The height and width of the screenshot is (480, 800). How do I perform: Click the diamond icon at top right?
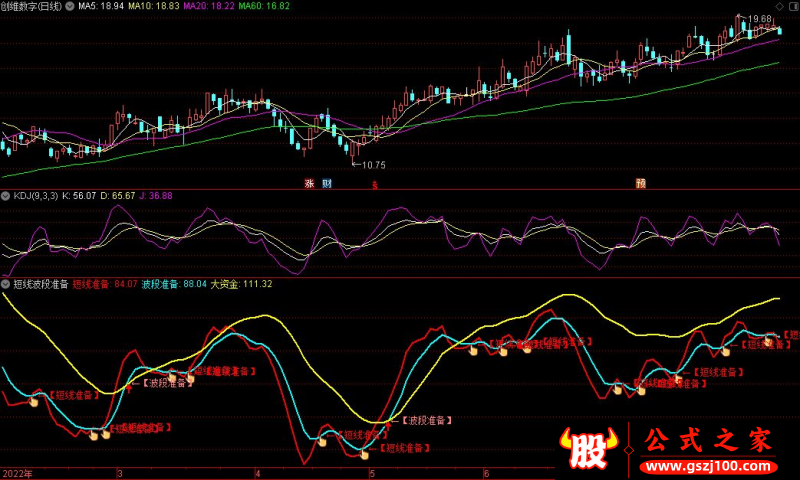[x=779, y=6]
